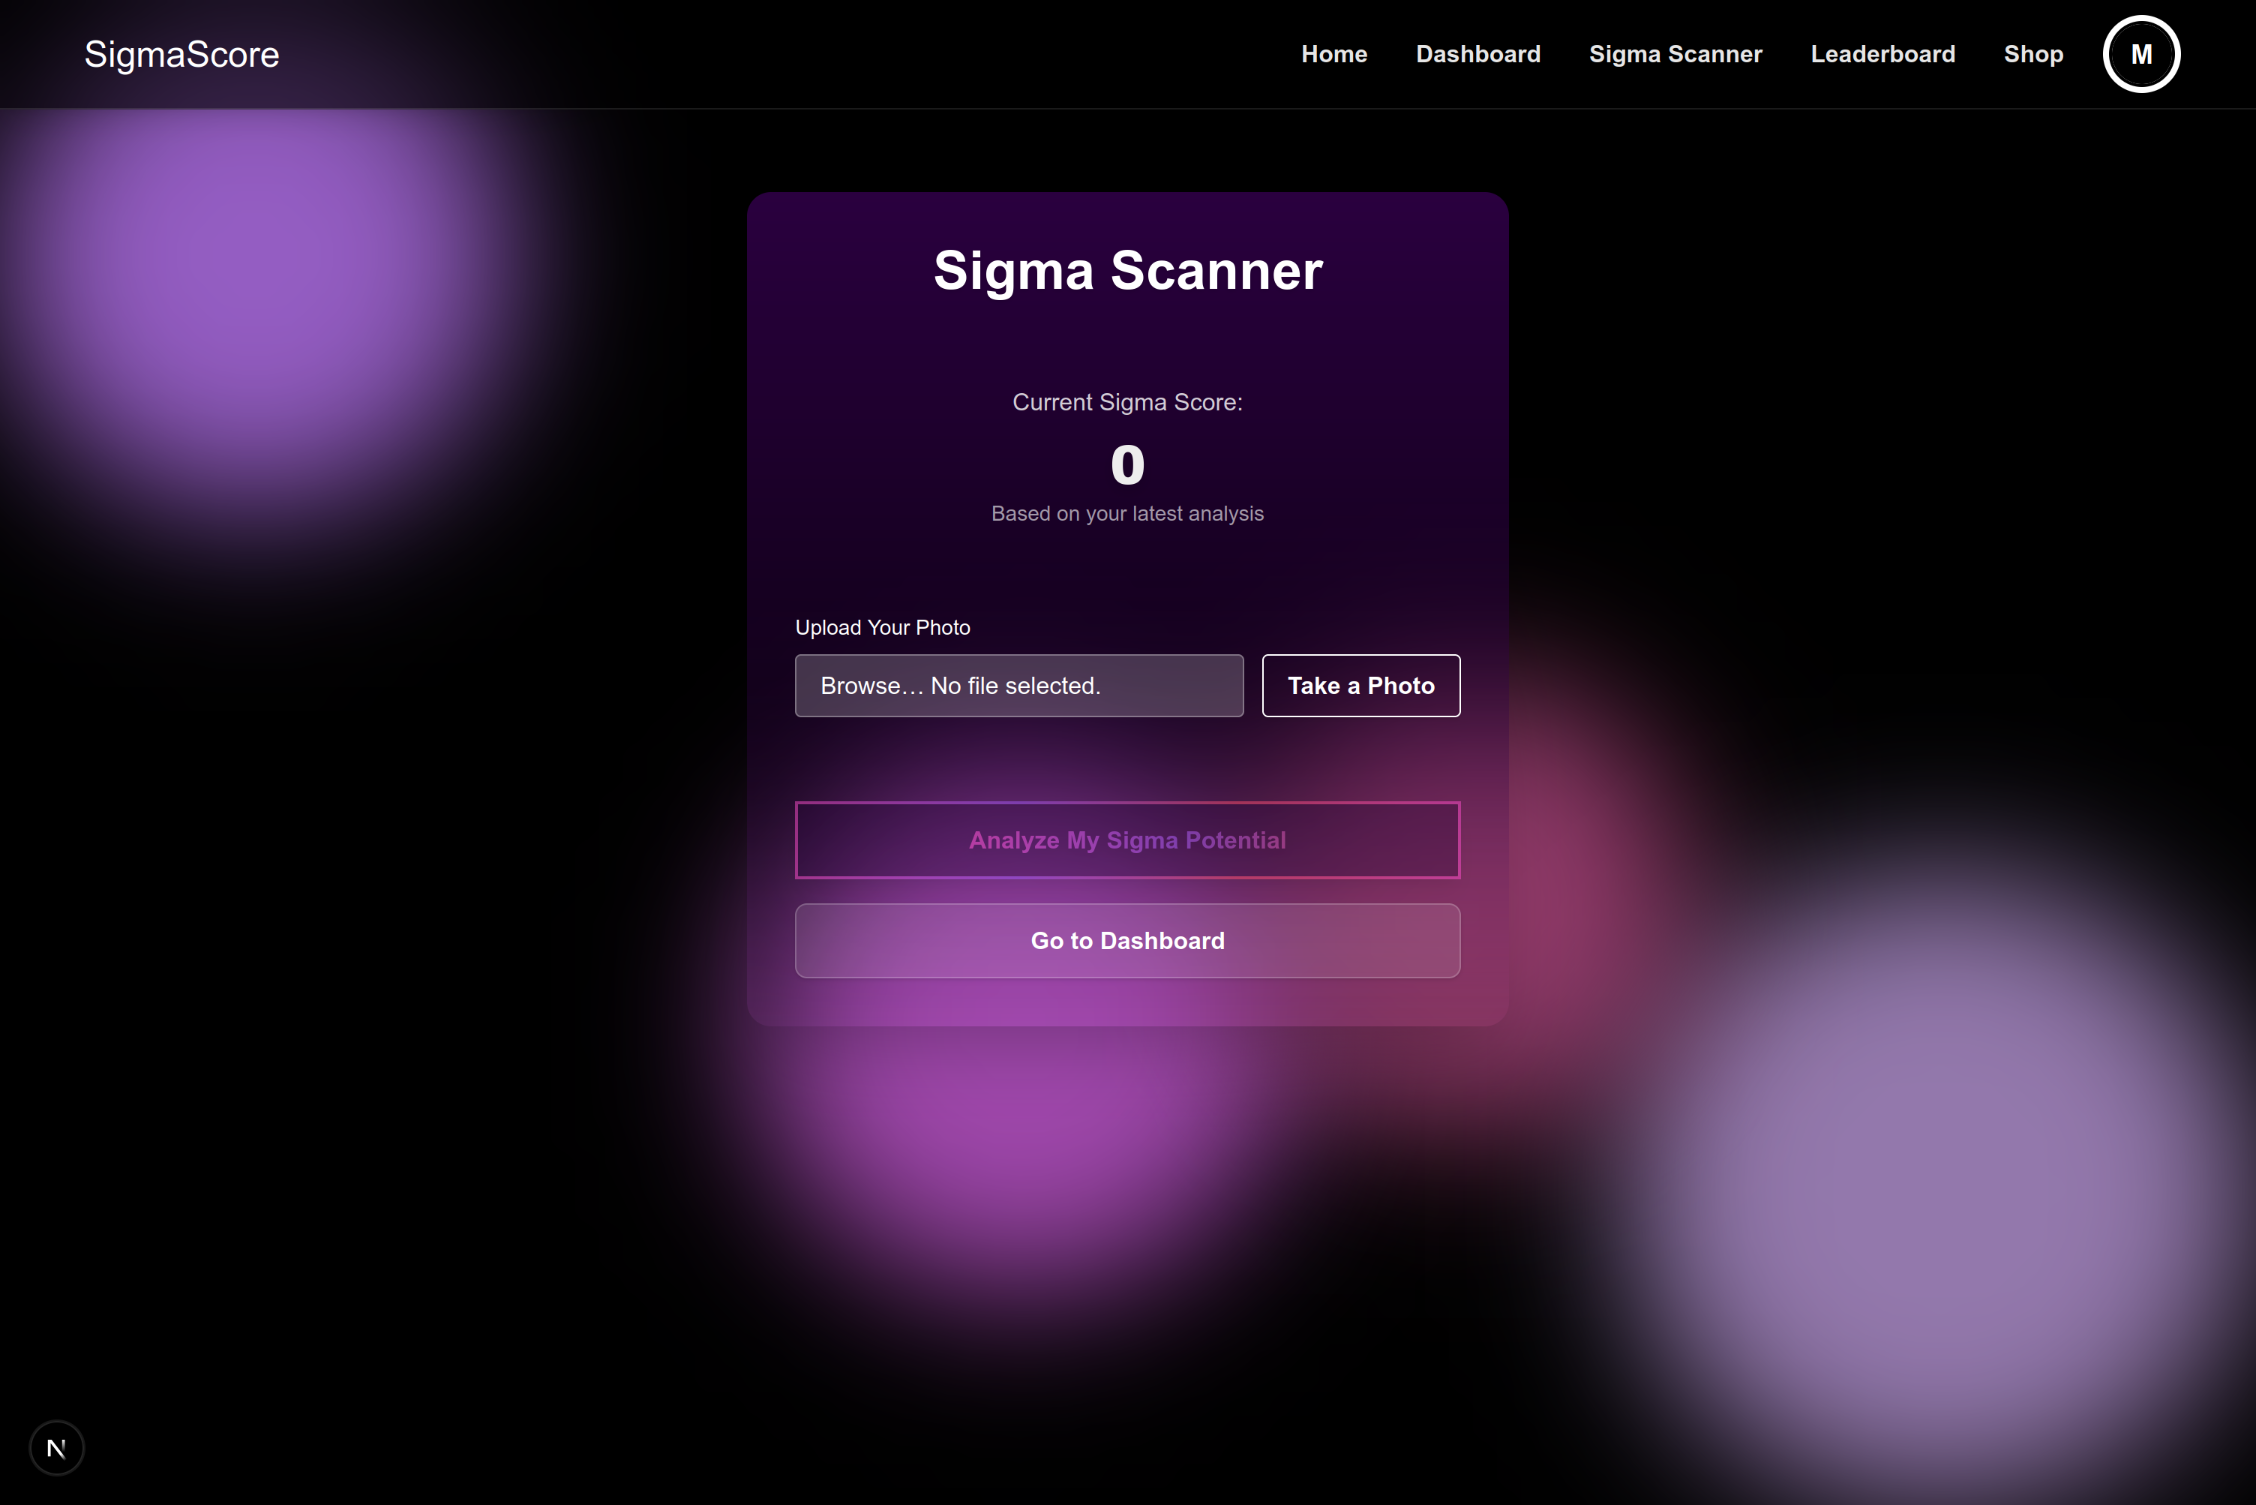Image resolution: width=2256 pixels, height=1505 pixels.
Task: Click the 'Current Sigma Score:' label
Action: tap(1127, 402)
